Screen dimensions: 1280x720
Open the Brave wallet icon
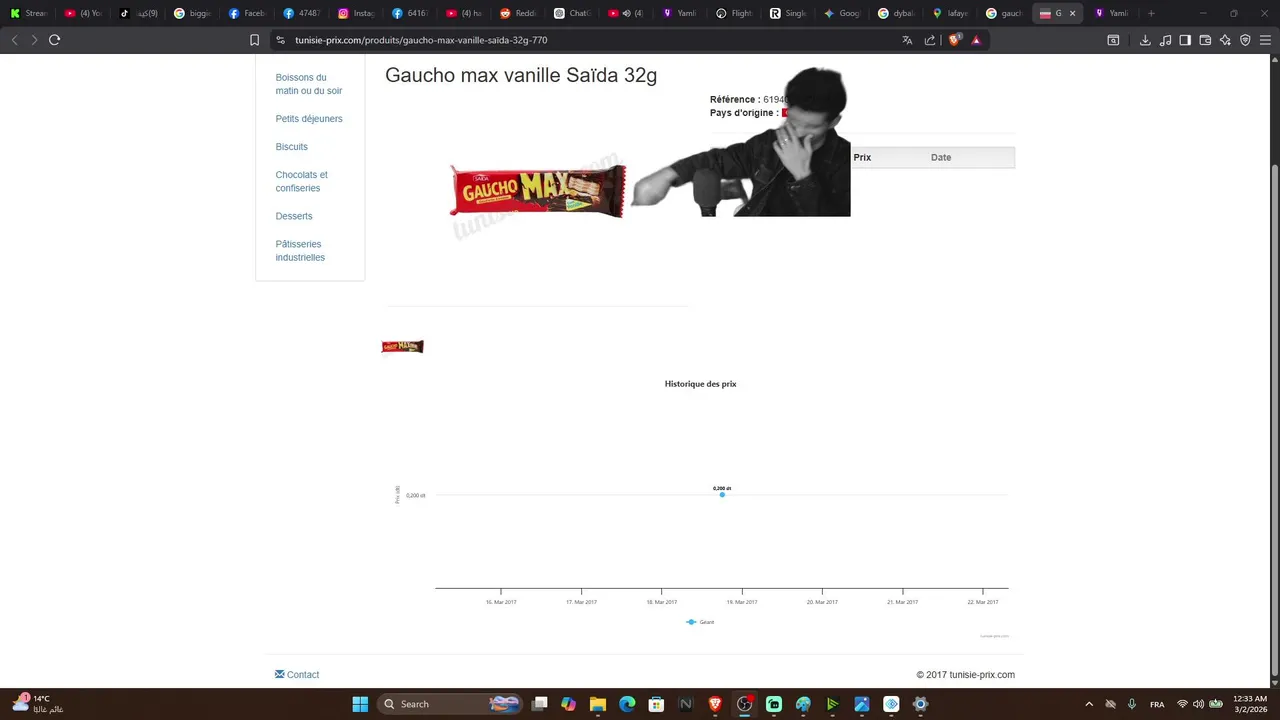pyautogui.click(x=1205, y=40)
